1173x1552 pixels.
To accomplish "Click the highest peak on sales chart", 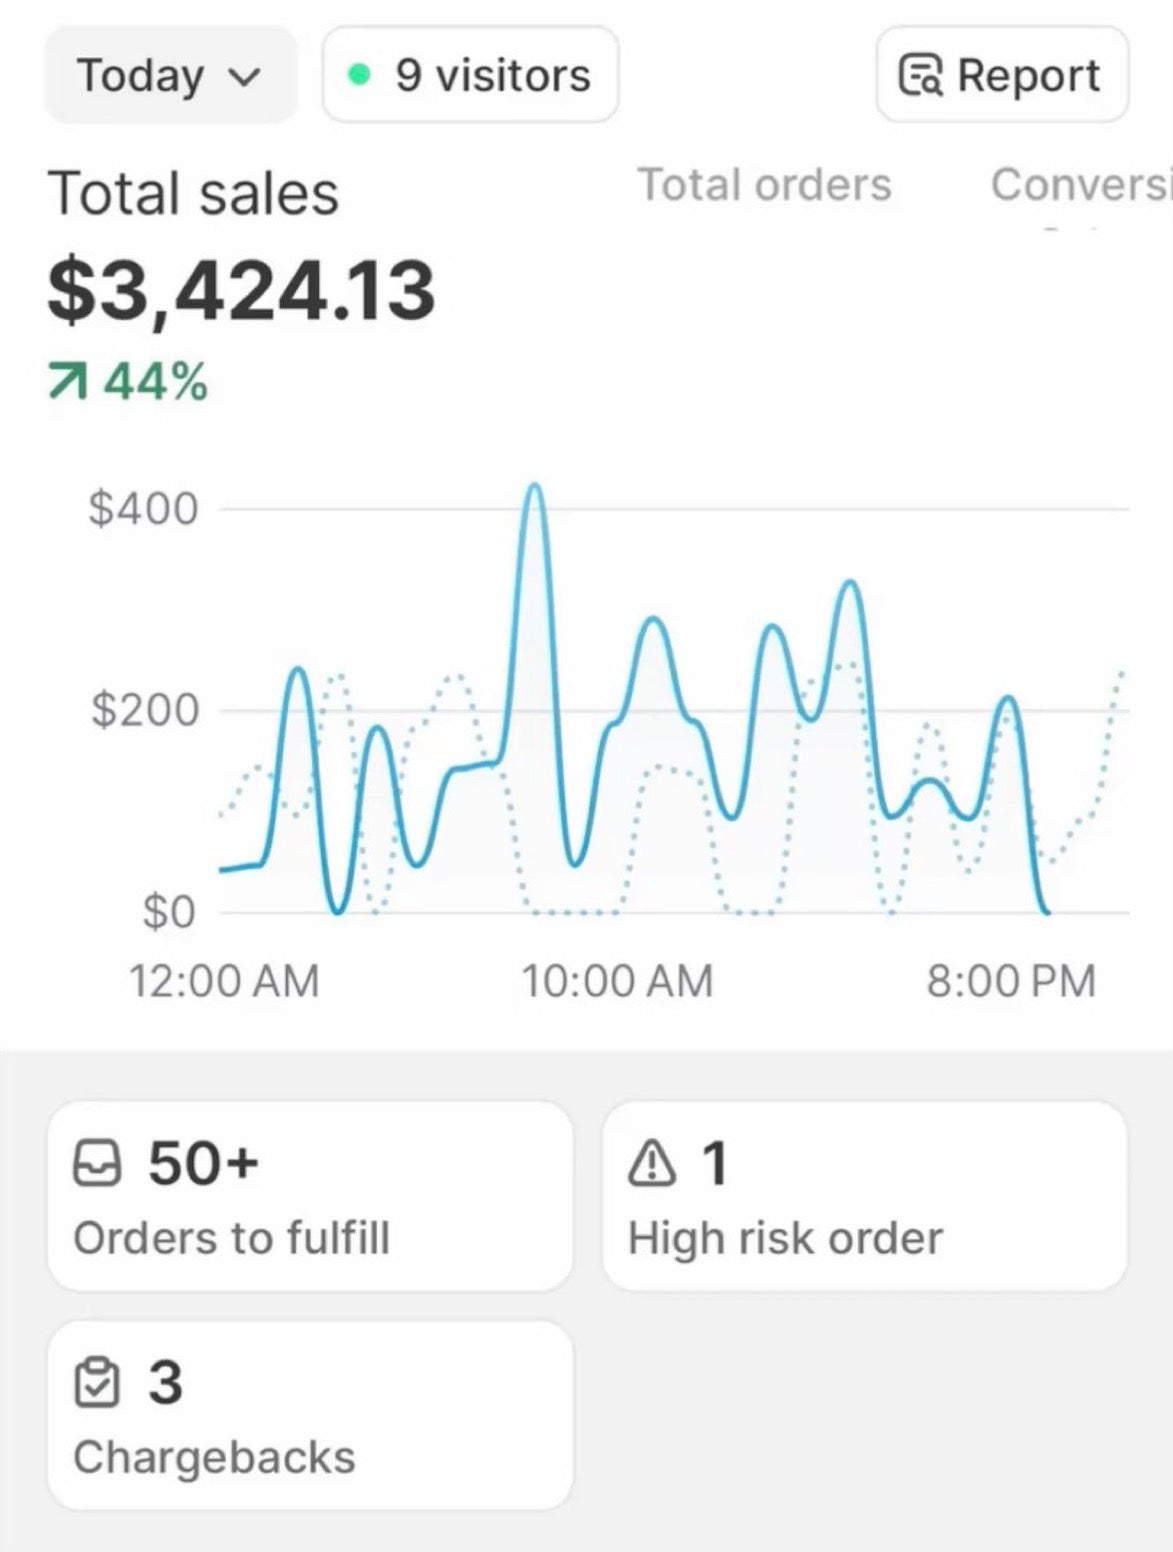I will pos(535,487).
